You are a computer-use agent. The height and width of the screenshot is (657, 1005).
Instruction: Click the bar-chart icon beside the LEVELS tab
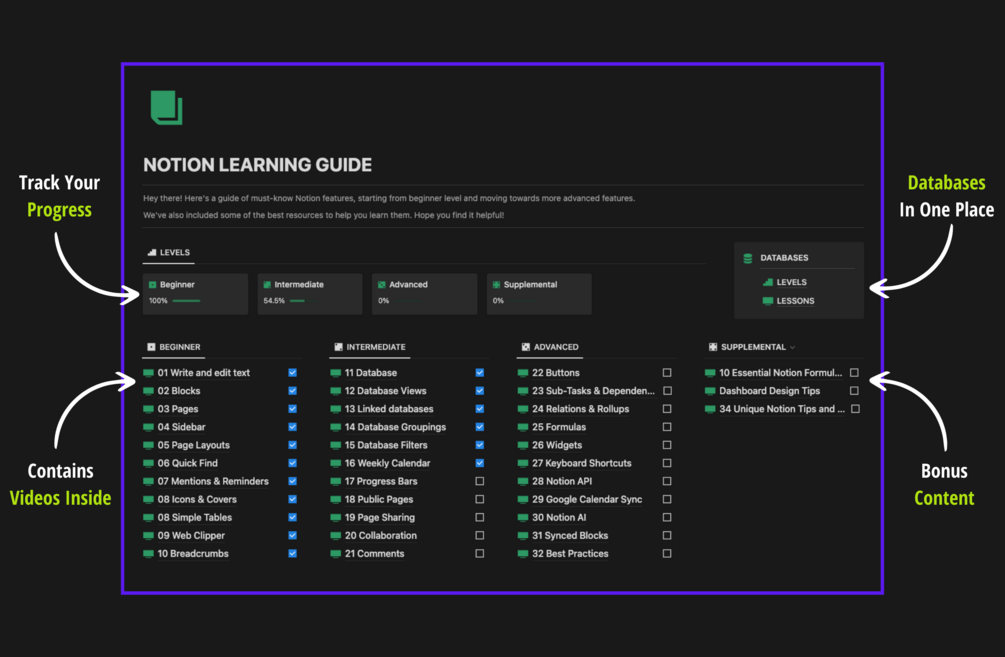[x=152, y=253]
